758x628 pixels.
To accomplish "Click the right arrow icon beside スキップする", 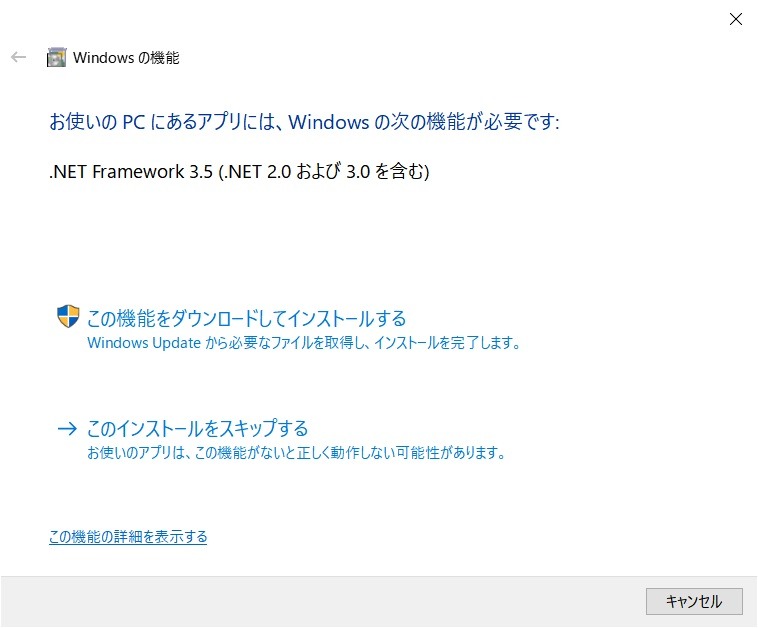I will click(x=67, y=428).
